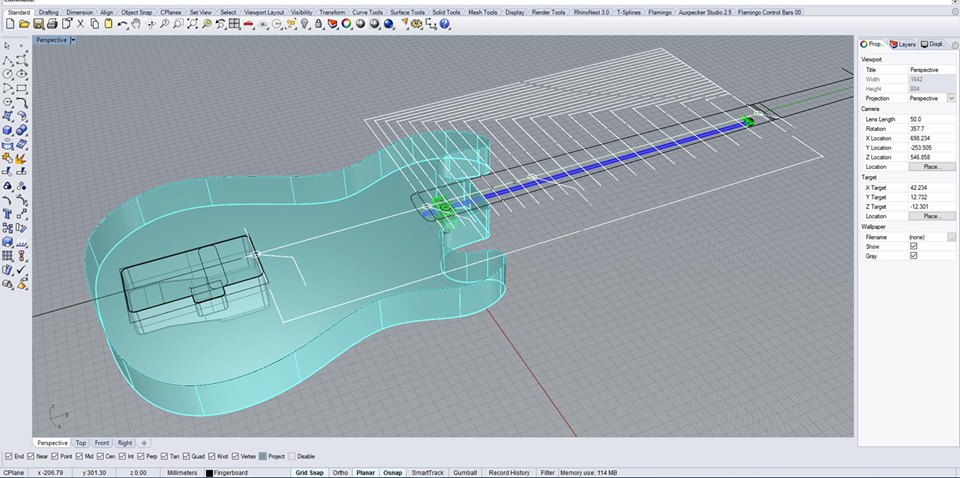The width and height of the screenshot is (960, 478).
Task: Click the Print icon in toolbar
Action: click(x=52, y=23)
